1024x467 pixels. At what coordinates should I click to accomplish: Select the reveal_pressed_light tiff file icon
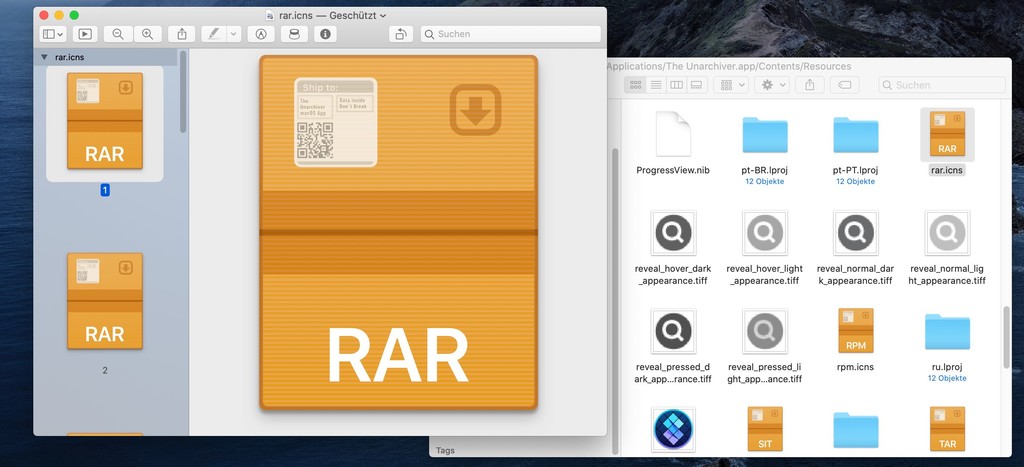765,331
